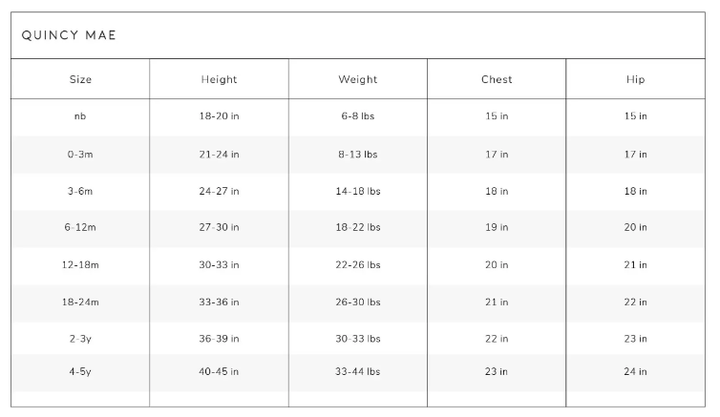The image size is (720, 417).
Task: Select the 18-24m size cell
Action: click(x=80, y=302)
